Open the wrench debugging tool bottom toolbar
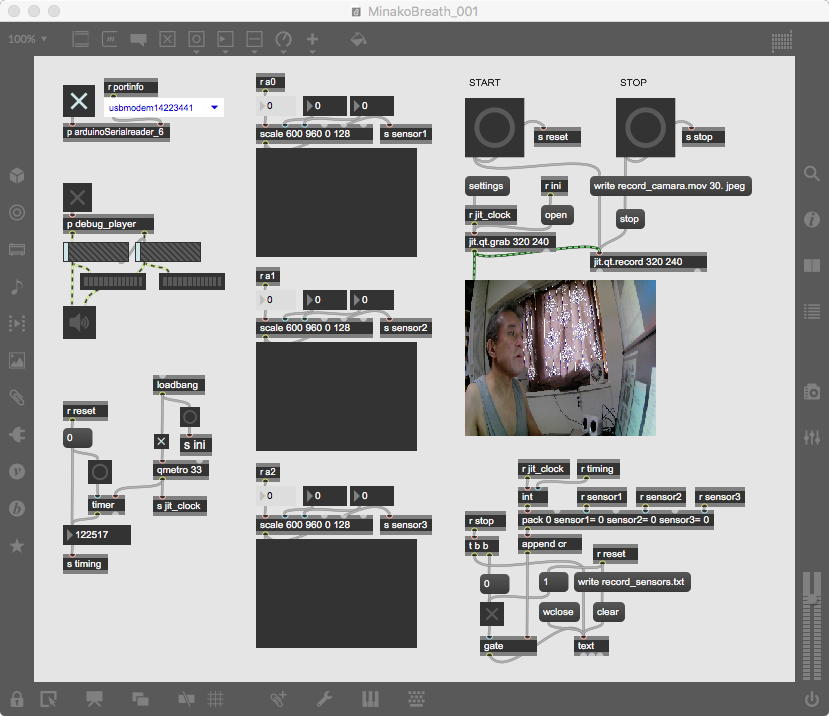 (x=324, y=699)
